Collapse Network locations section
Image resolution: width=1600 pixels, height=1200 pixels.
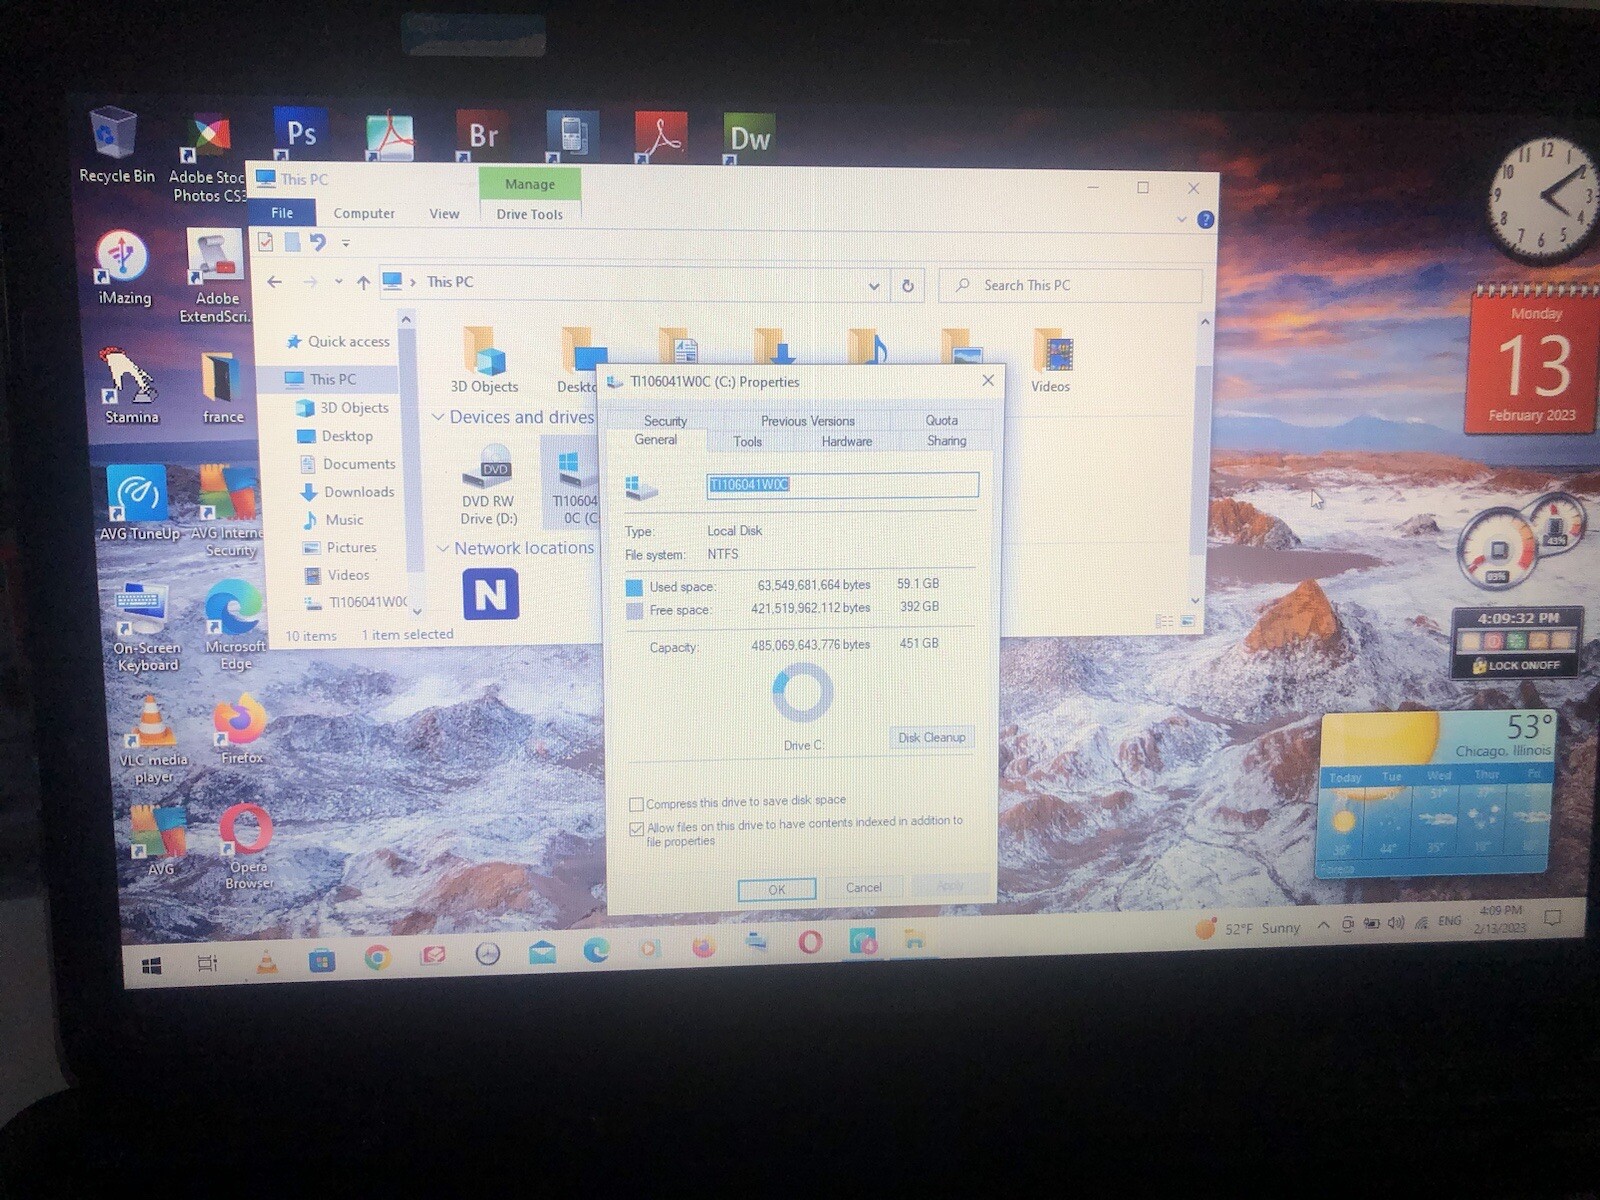(x=443, y=549)
